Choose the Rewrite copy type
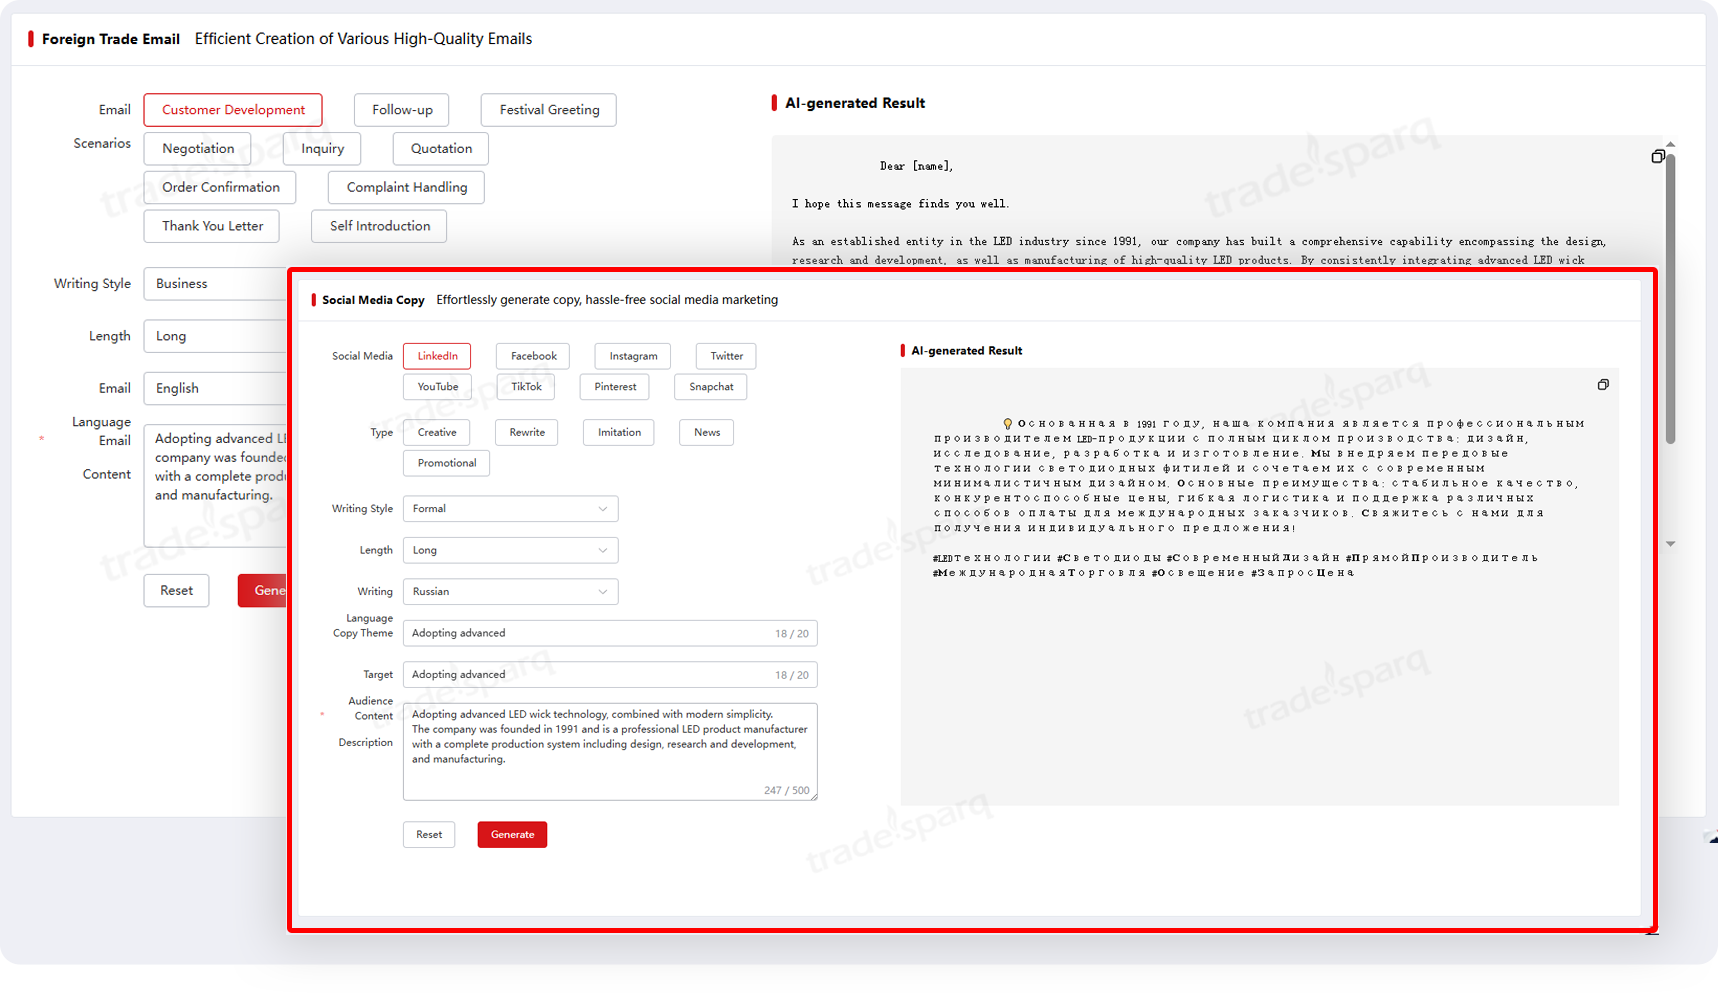 (x=527, y=432)
